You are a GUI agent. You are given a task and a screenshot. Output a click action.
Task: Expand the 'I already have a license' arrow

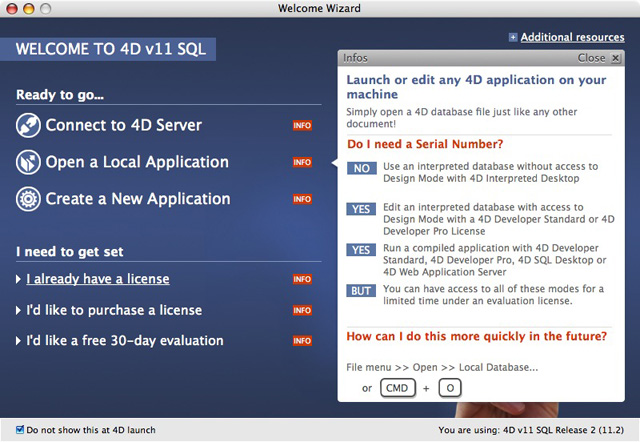pos(19,279)
